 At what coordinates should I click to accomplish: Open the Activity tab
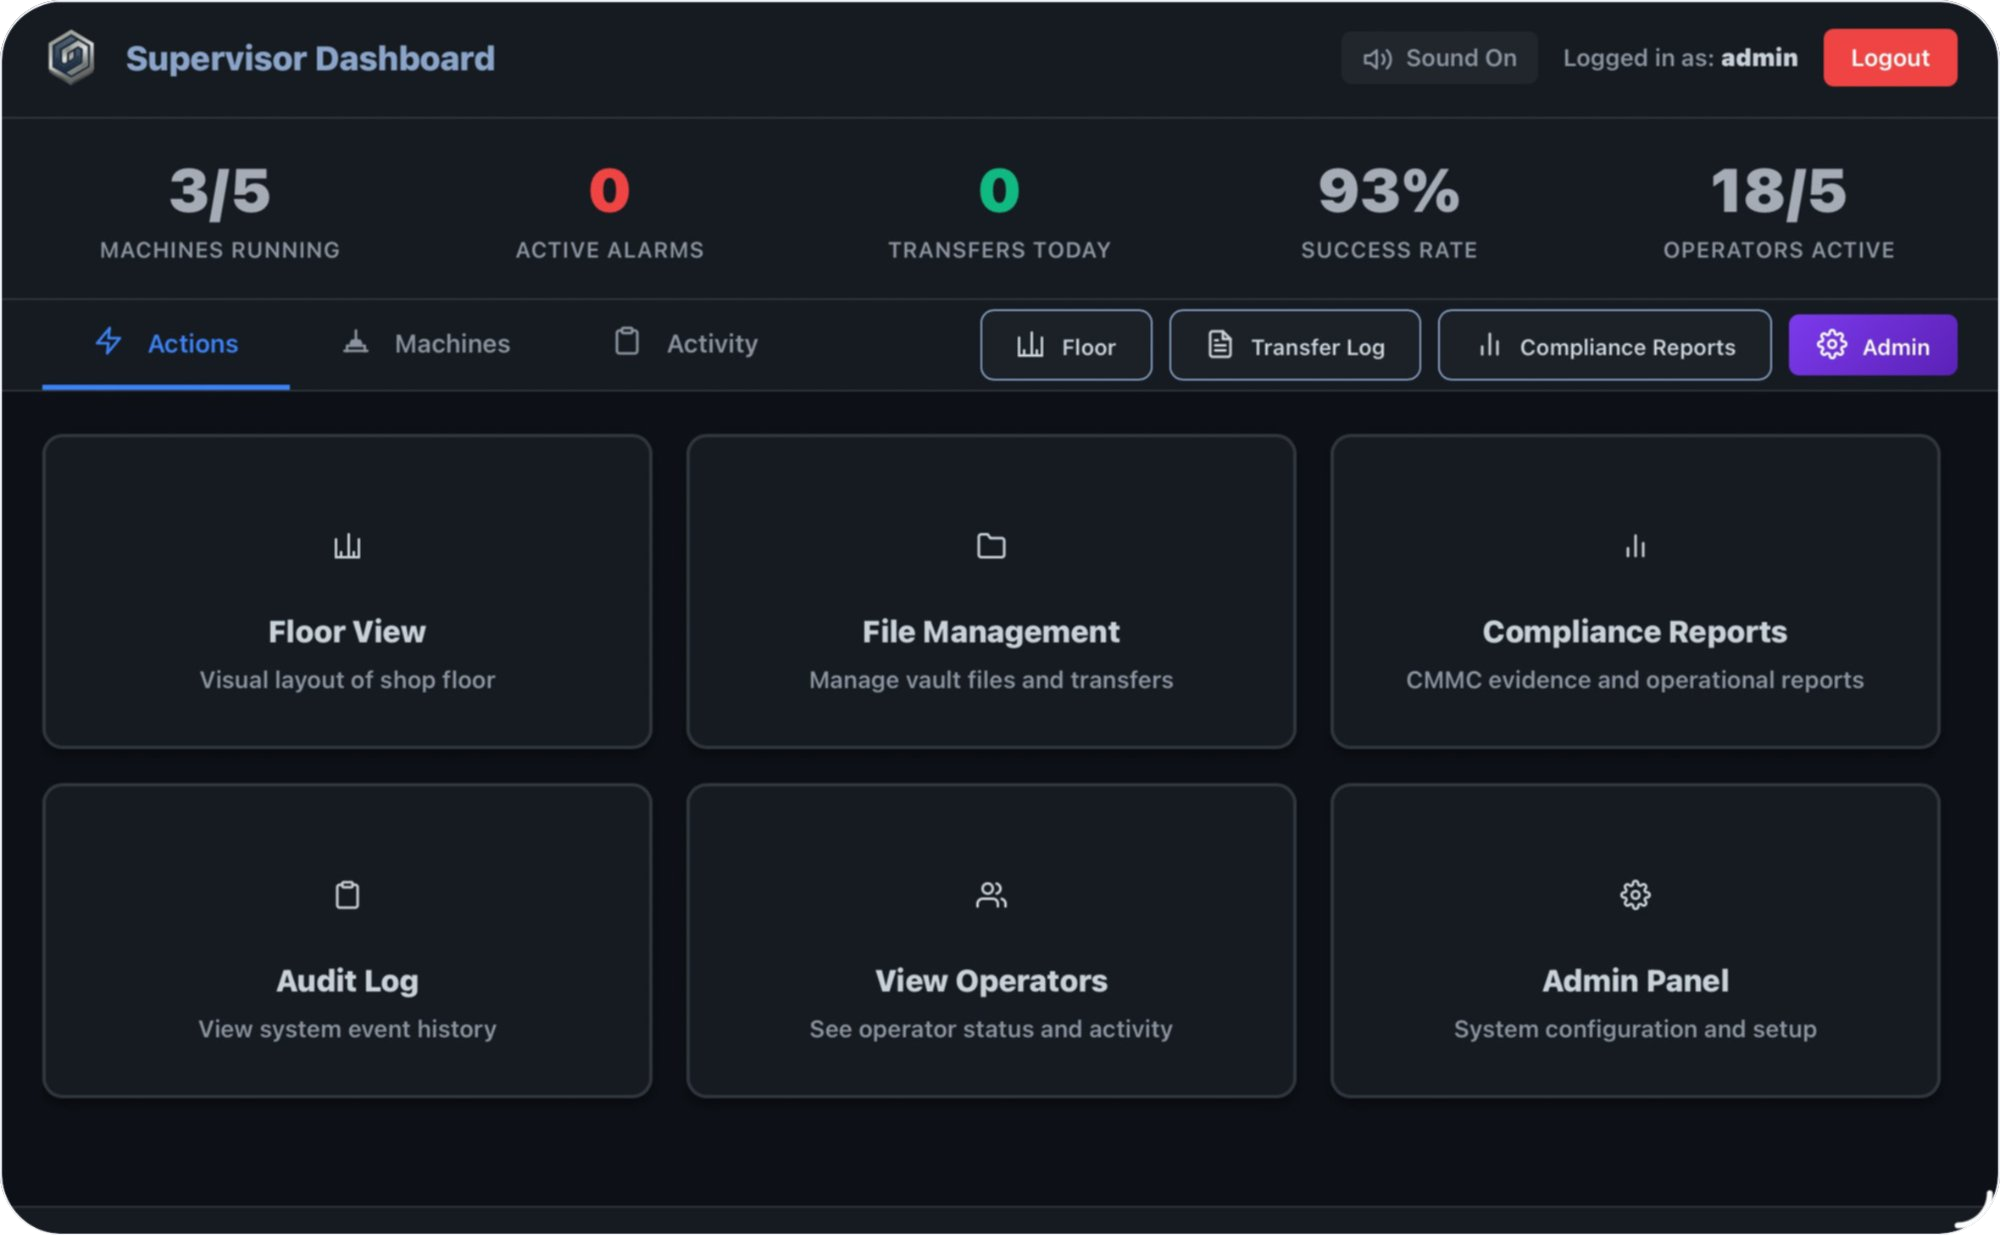tap(685, 344)
